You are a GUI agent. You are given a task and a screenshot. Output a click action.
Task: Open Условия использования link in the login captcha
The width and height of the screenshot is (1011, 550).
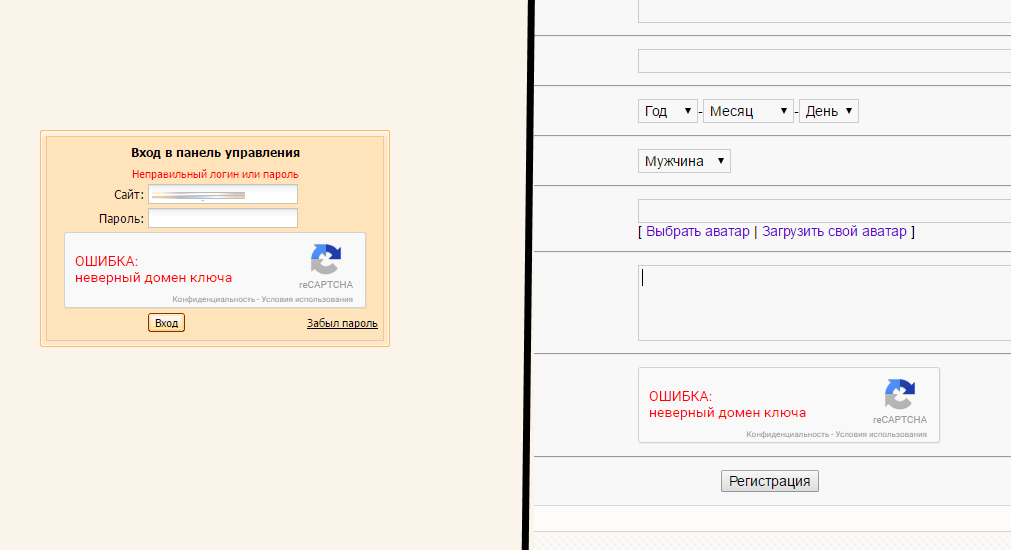[x=307, y=299]
